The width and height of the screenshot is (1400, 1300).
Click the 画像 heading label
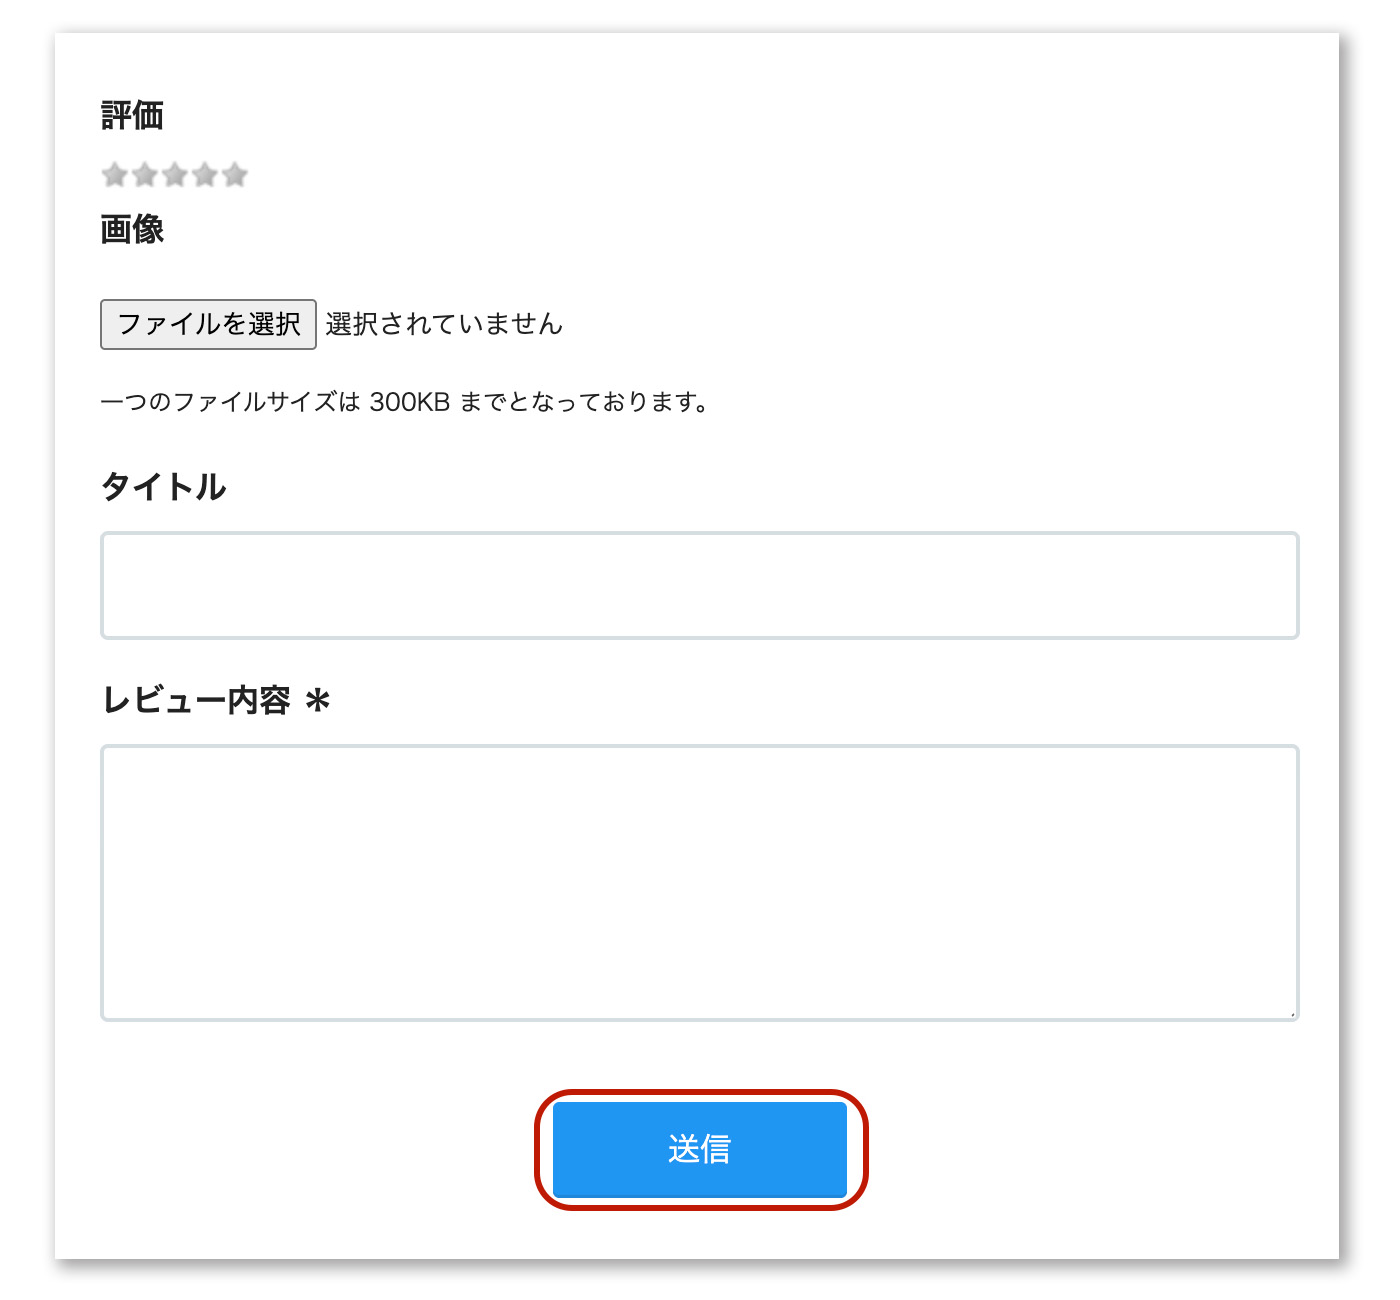pyautogui.click(x=132, y=230)
